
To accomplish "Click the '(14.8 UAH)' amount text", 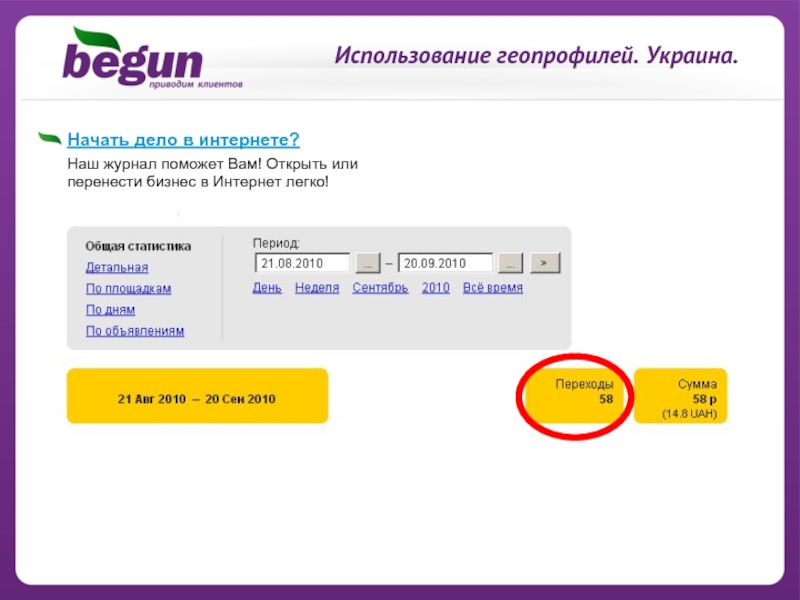I will point(689,414).
